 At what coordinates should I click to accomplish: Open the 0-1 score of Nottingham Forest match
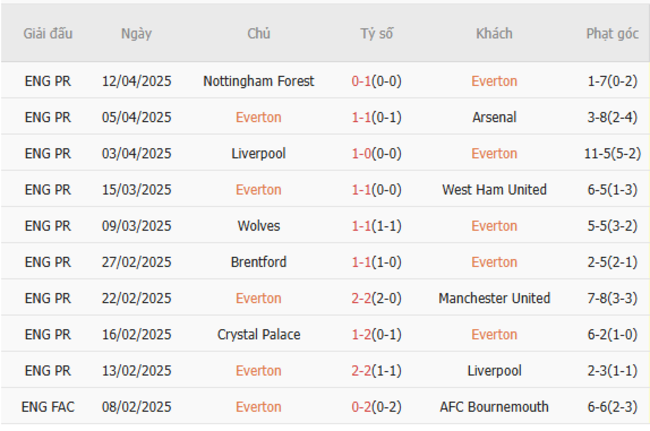coord(361,81)
